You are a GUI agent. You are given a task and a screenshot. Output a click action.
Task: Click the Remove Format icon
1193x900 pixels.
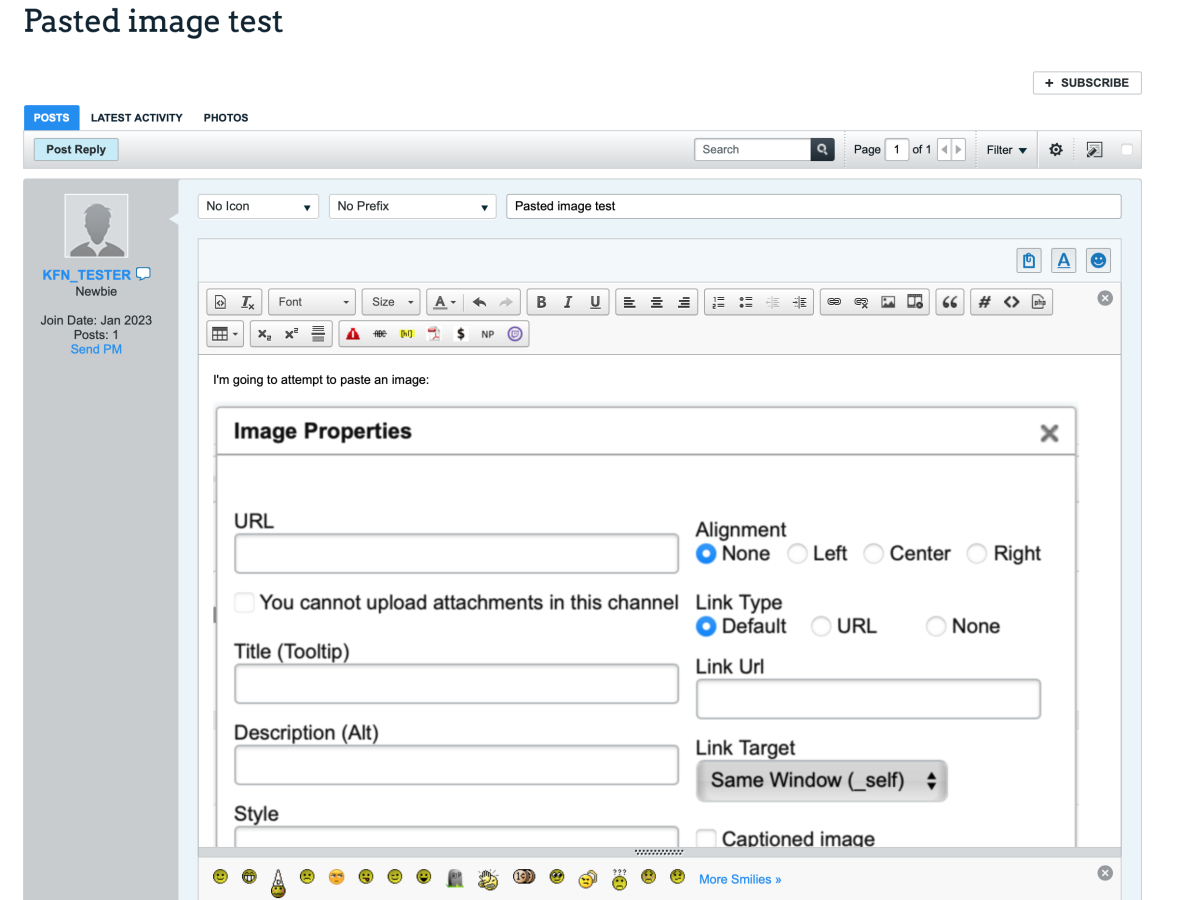tap(248, 302)
